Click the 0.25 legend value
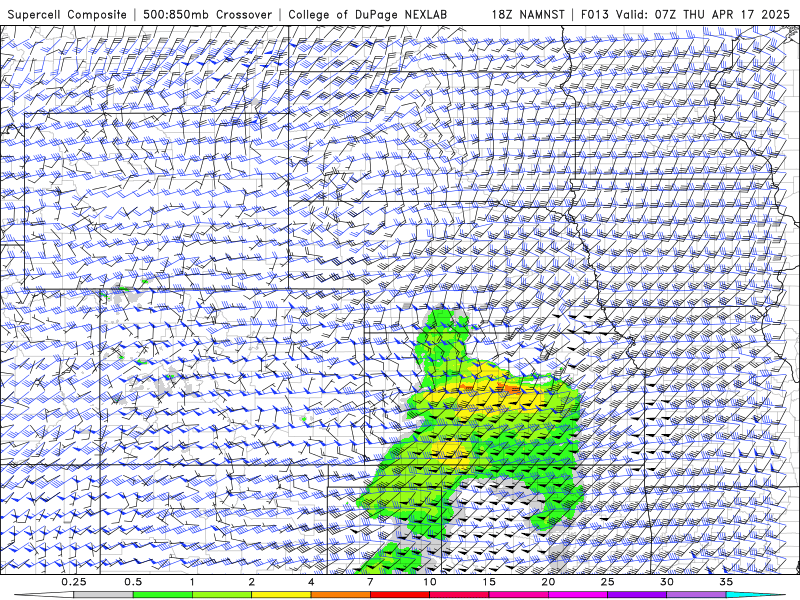 [74, 582]
